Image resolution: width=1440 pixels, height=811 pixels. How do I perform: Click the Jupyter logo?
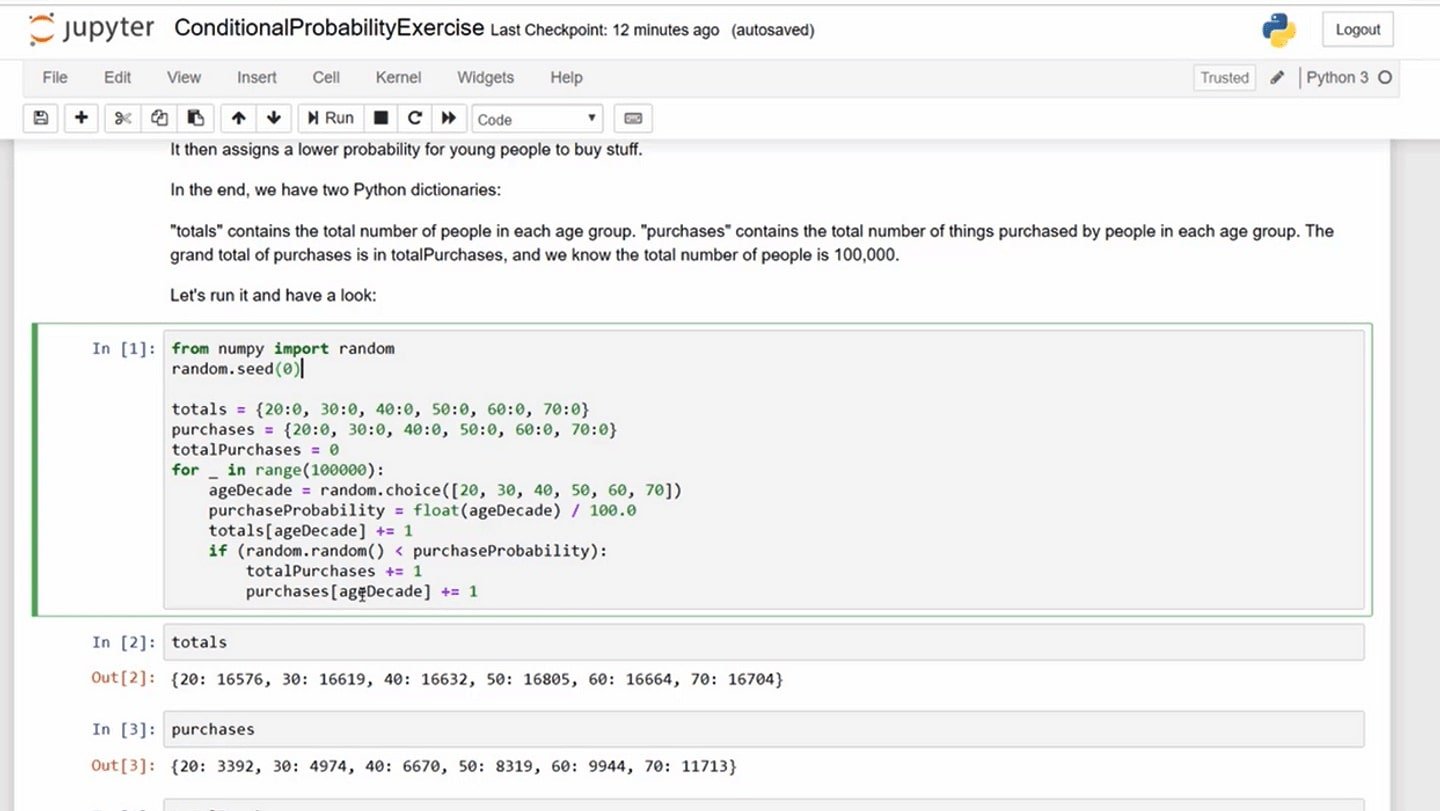tap(91, 29)
